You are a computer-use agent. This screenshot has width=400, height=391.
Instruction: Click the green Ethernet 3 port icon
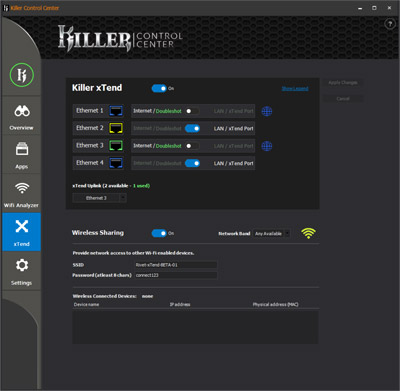pyautogui.click(x=116, y=145)
